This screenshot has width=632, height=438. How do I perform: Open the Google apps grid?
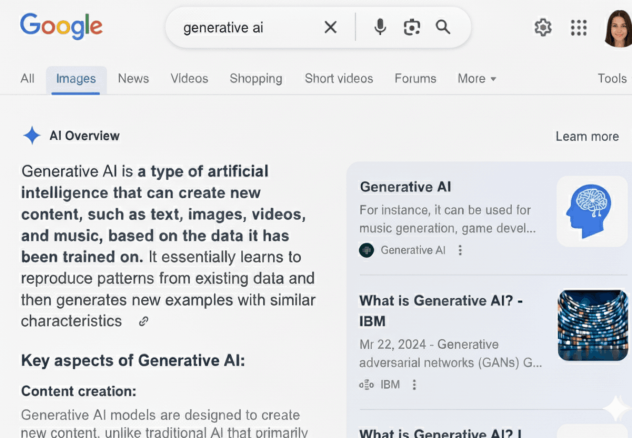click(x=578, y=27)
